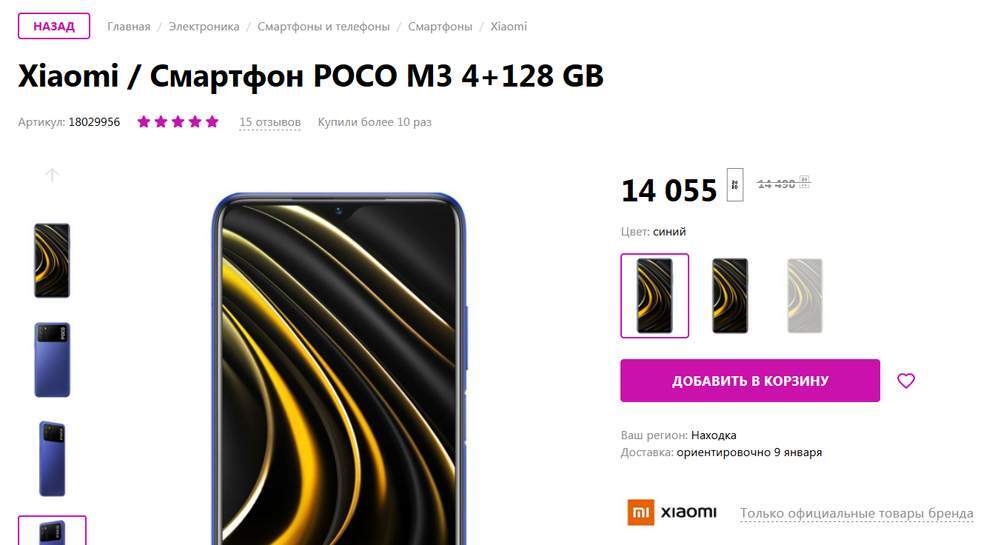Click the Xiaomi brand logo
Image resolution: width=998 pixels, height=545 pixels.
[672, 512]
